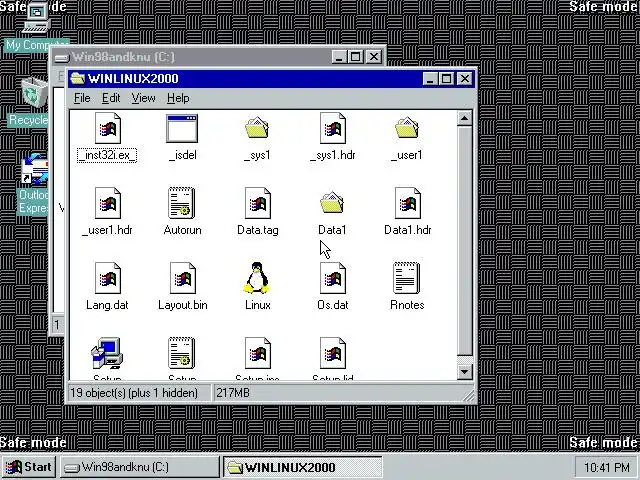Maximize the WINLINUX2000 window
The height and width of the screenshot is (480, 640).
click(446, 79)
